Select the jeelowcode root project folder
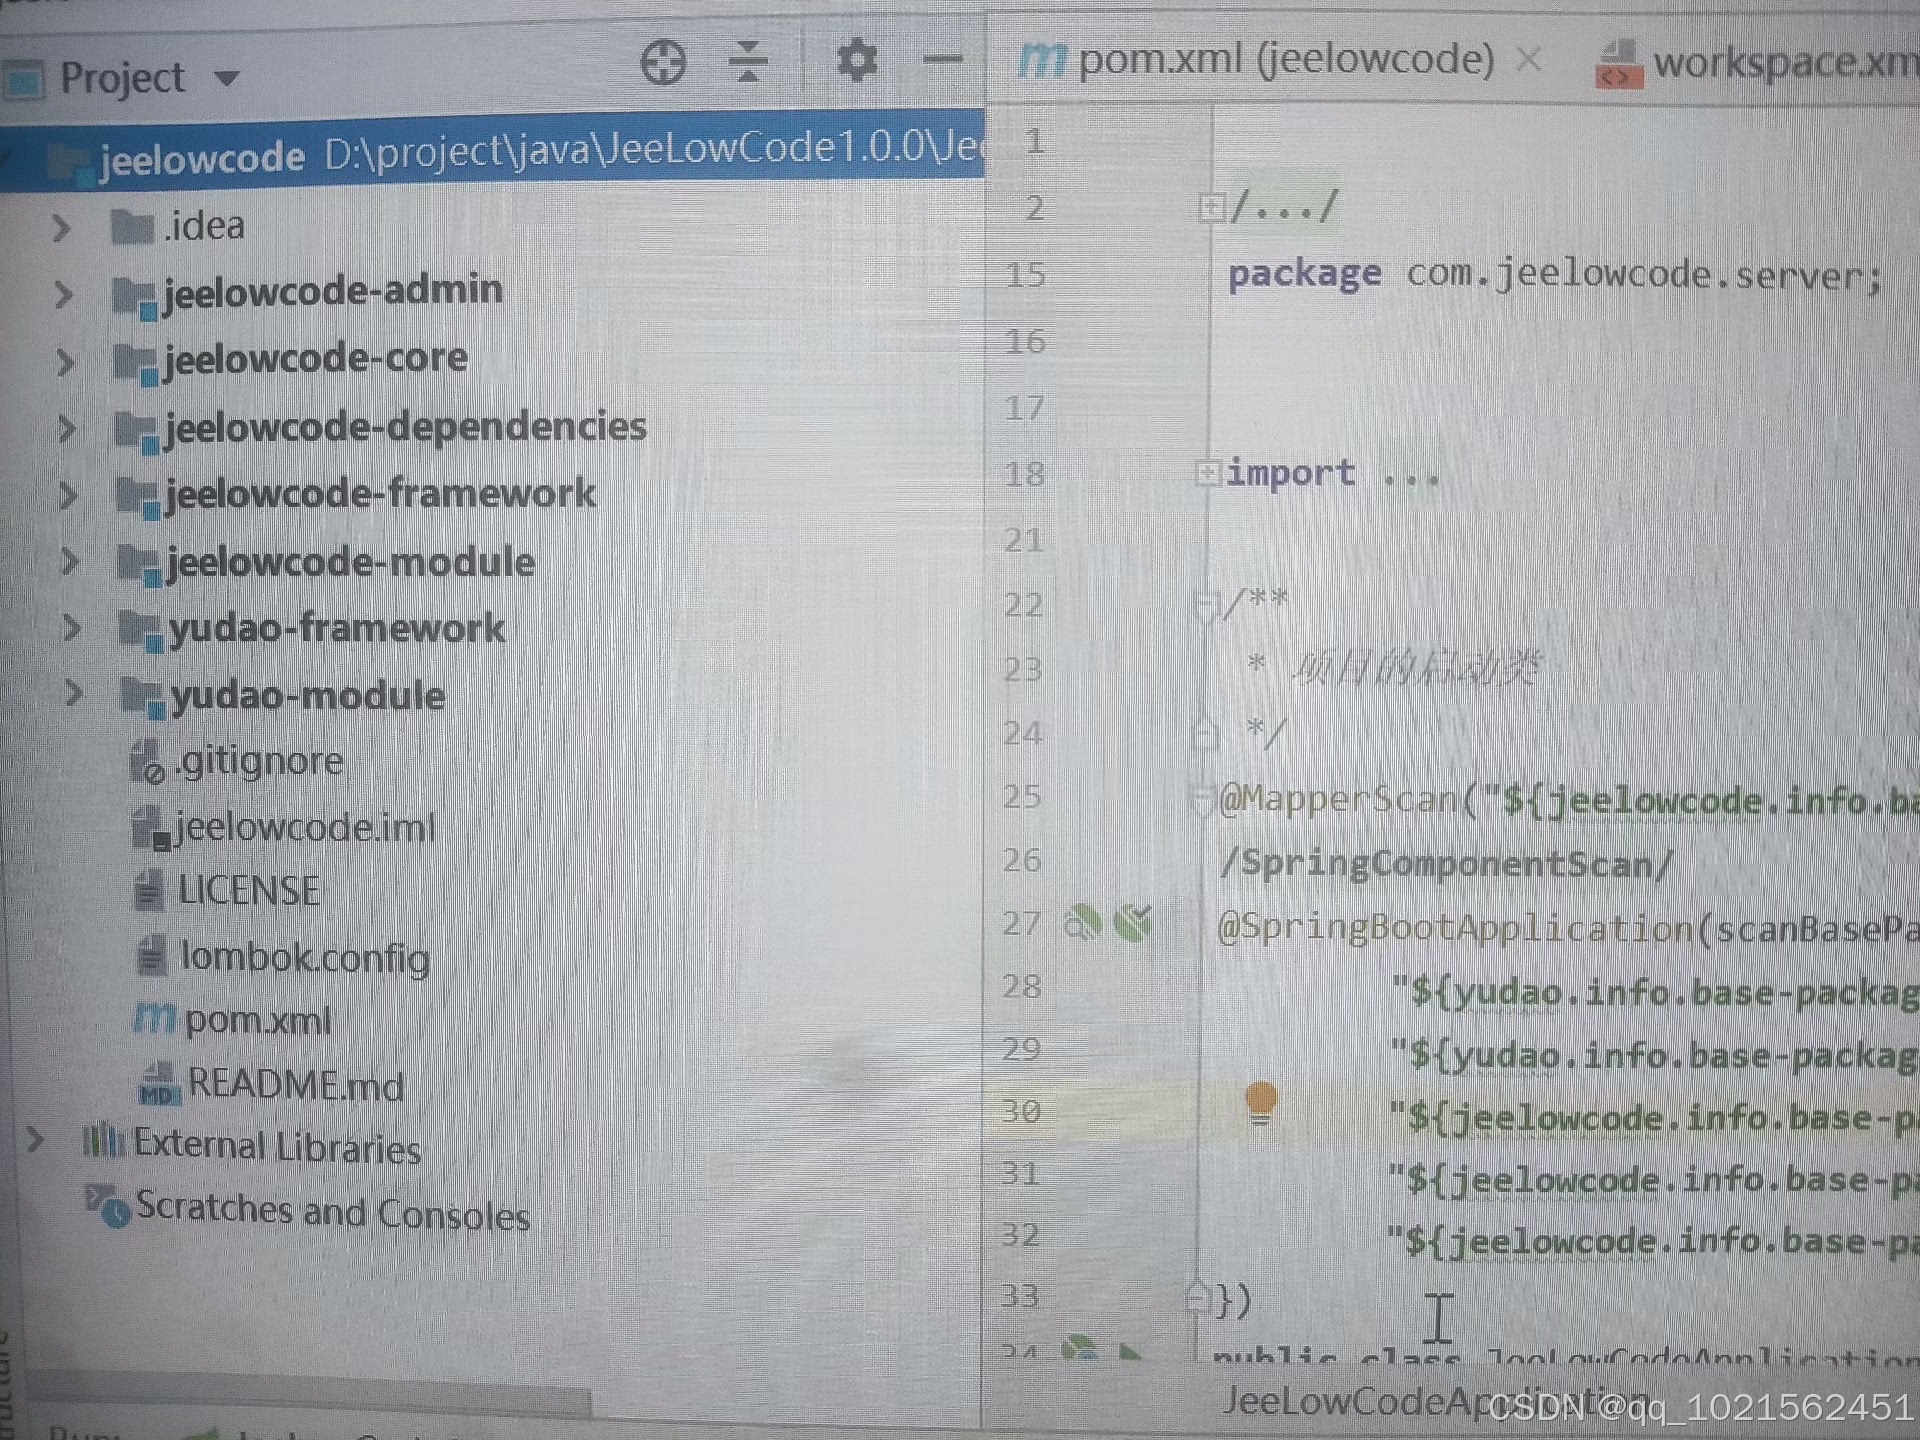Screen dimensions: 1920x1440 pos(202,158)
